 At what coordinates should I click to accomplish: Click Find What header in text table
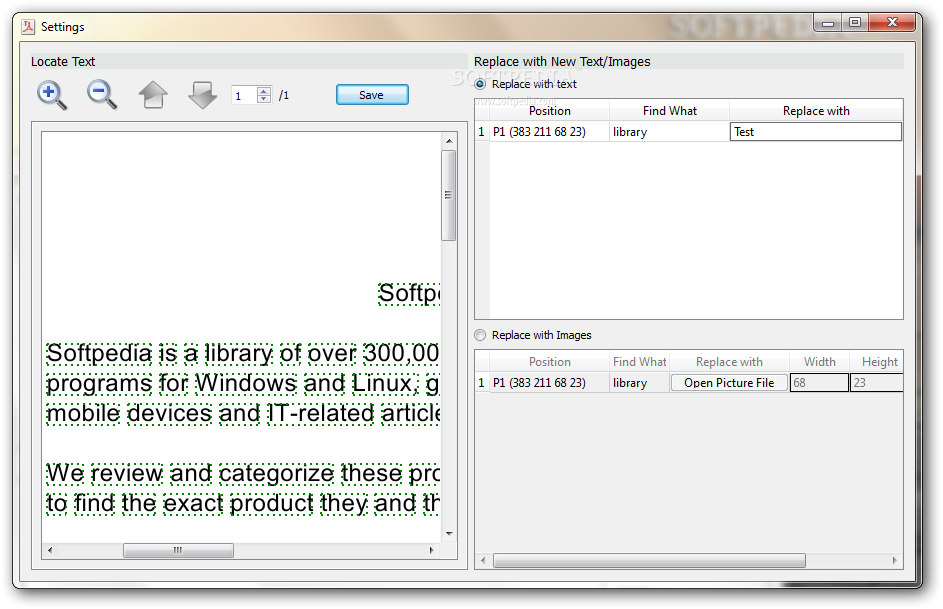coord(669,111)
